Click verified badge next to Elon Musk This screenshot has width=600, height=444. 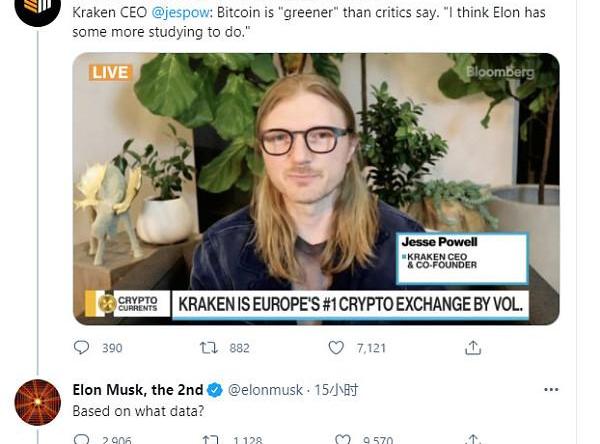click(215, 390)
